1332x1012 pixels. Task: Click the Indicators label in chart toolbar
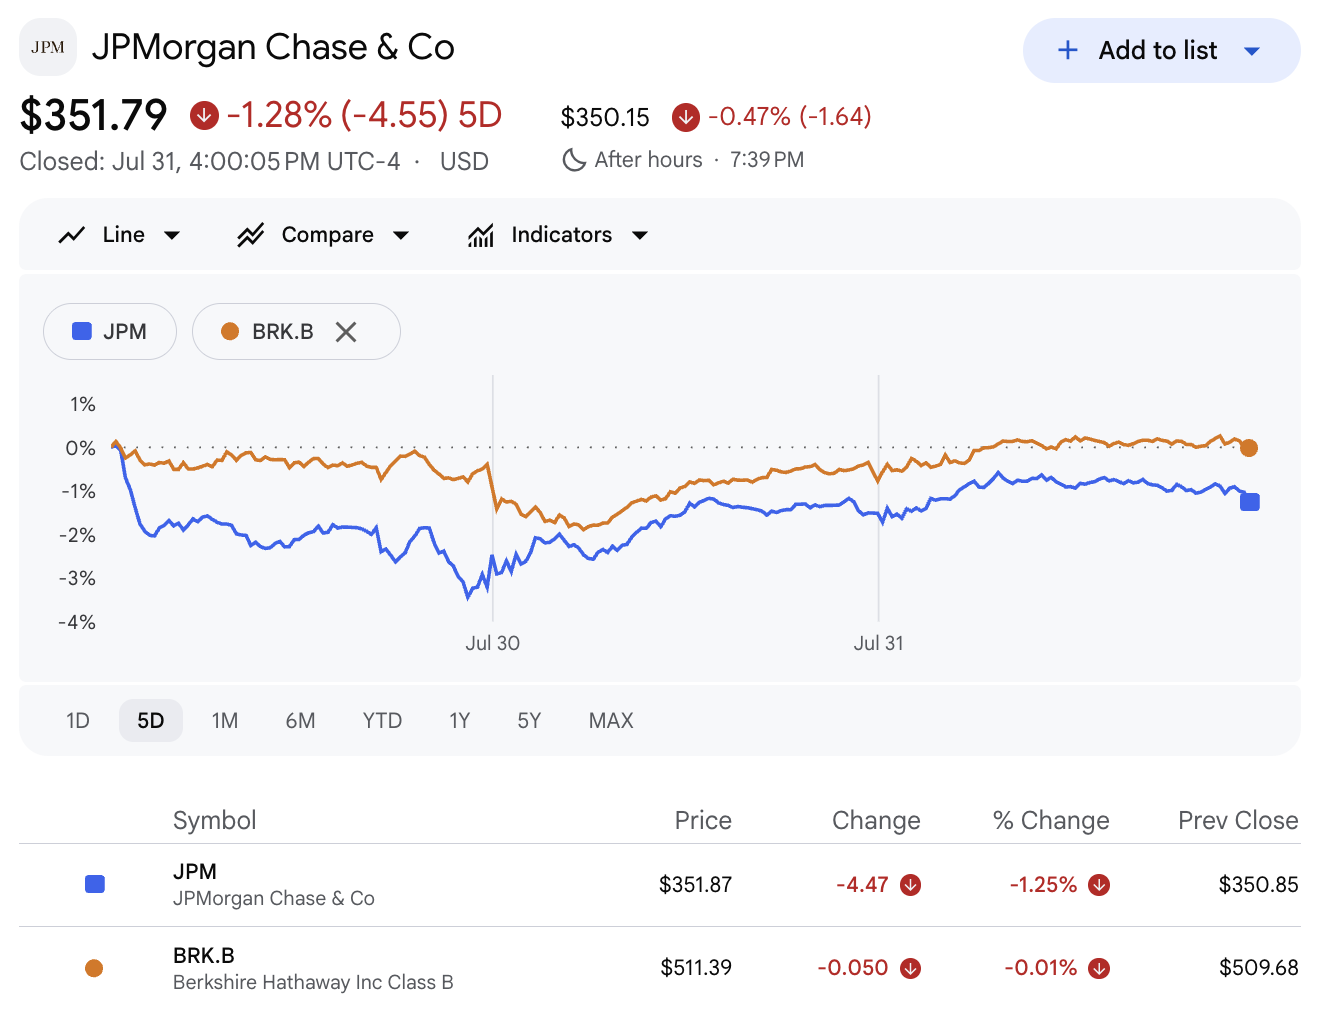(562, 235)
